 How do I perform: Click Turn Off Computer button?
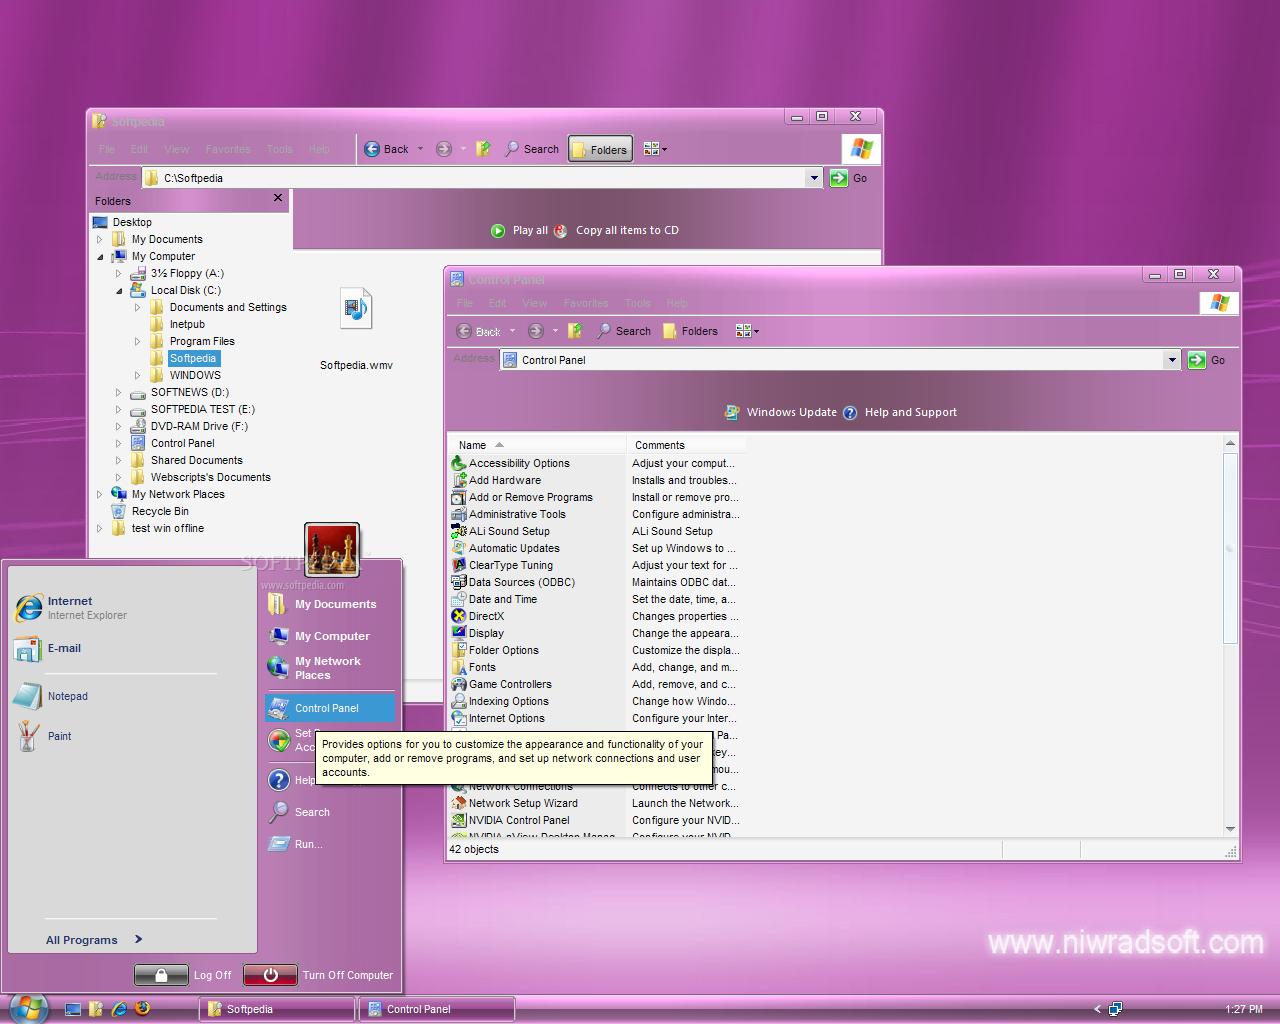[x=318, y=975]
